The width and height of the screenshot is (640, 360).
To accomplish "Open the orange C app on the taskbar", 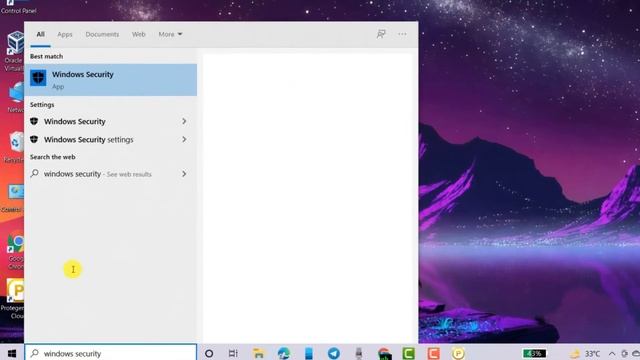I will pyautogui.click(x=433, y=353).
